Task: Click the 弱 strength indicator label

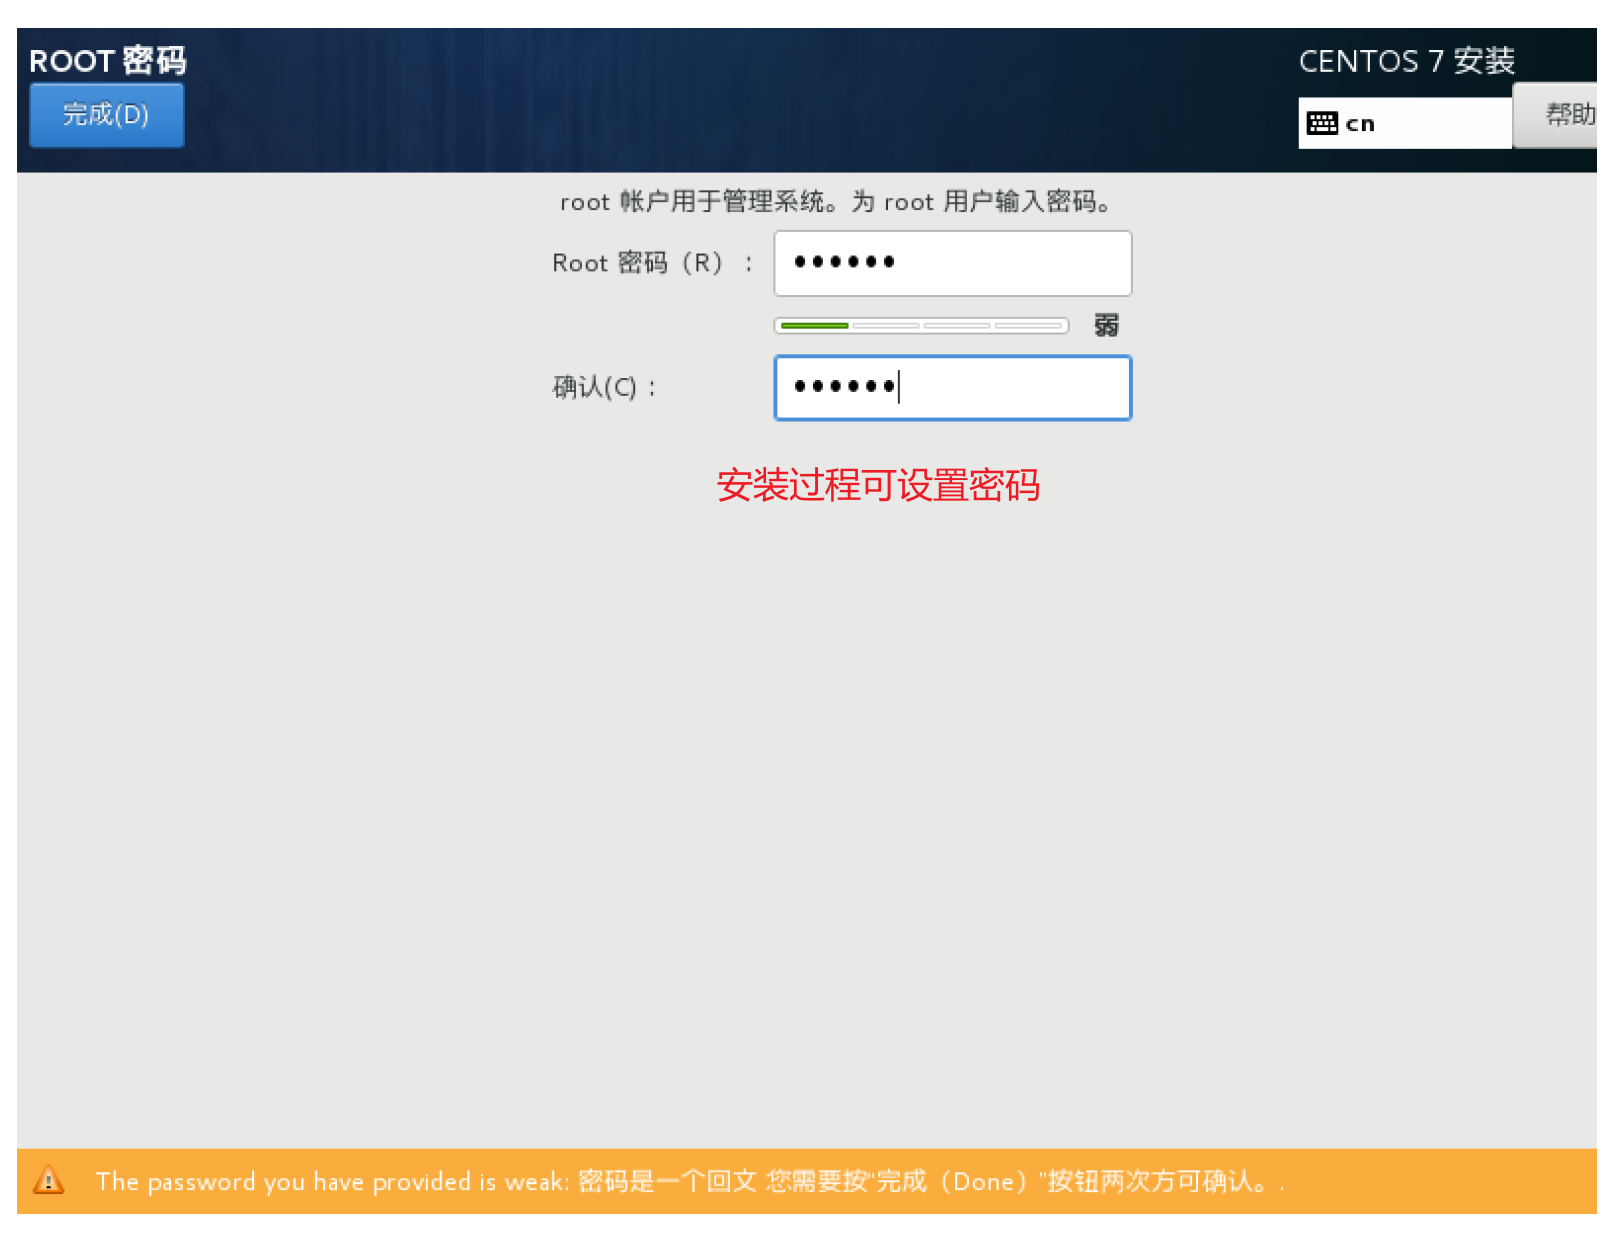Action: (x=1106, y=325)
